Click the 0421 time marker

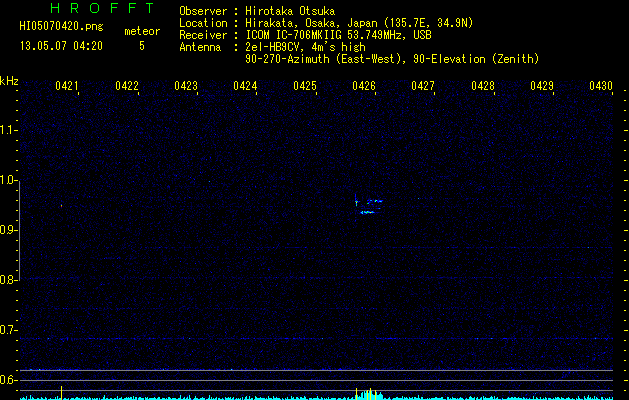point(67,86)
